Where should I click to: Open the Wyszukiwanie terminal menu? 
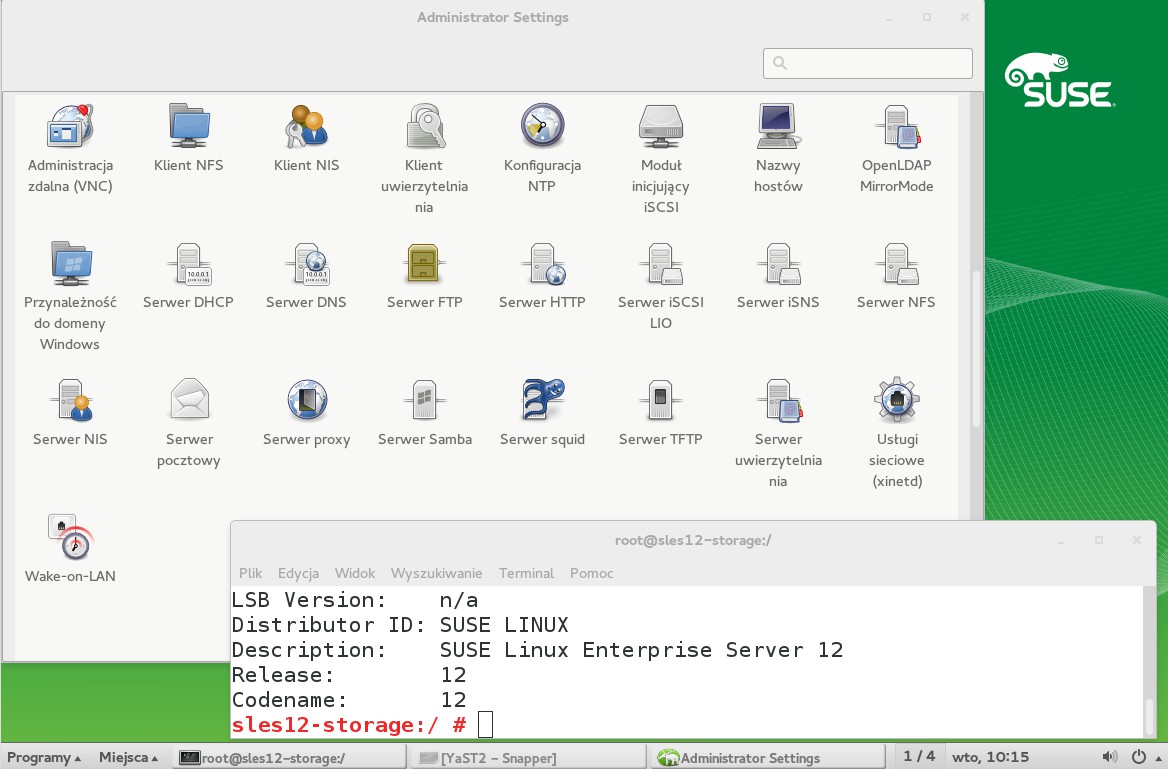pyautogui.click(x=437, y=573)
